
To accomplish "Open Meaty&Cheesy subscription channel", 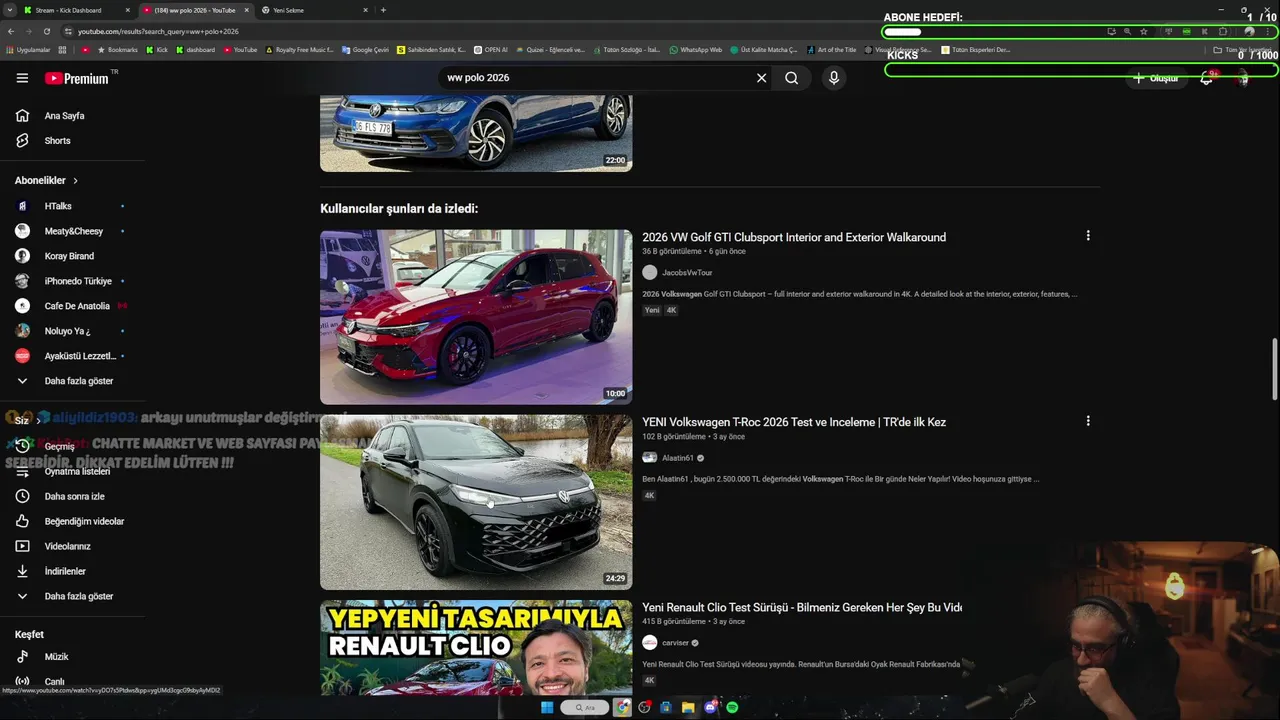I will coord(72,231).
